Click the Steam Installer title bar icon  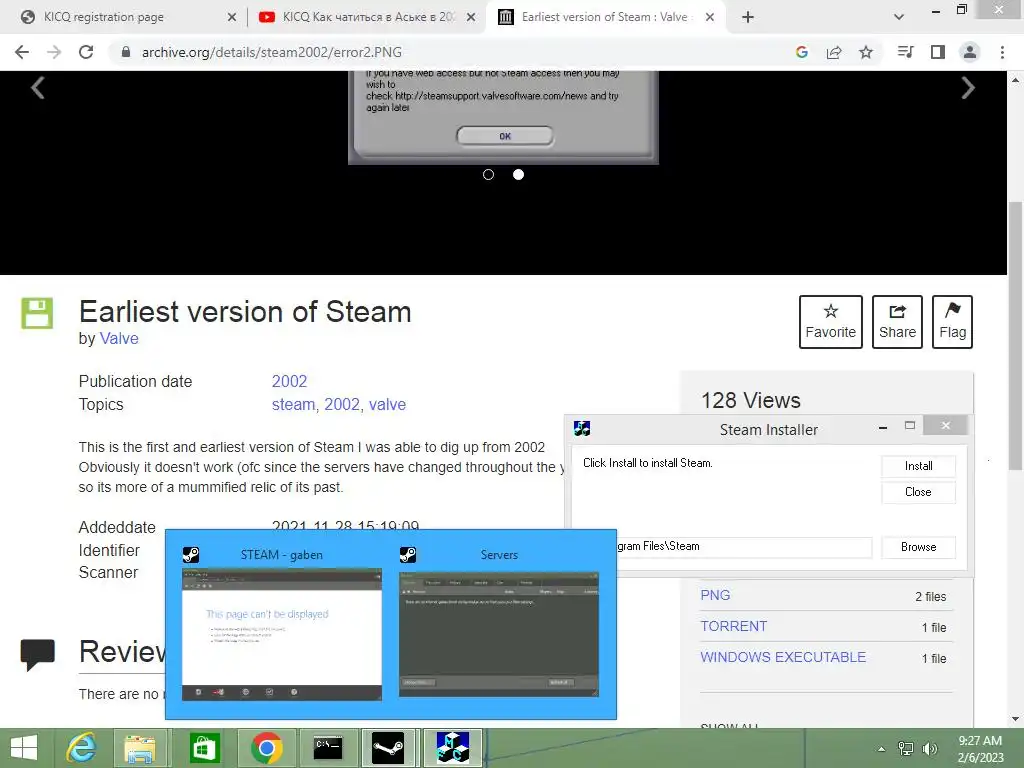(582, 428)
